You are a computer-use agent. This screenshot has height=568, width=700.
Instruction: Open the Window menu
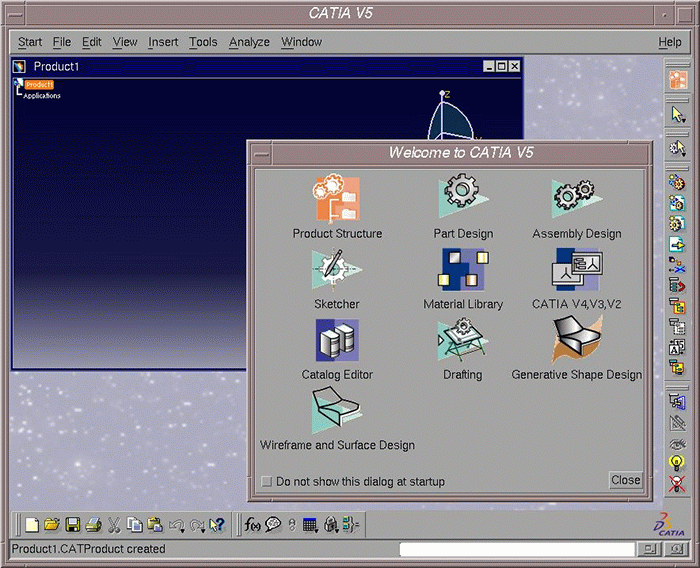301,42
